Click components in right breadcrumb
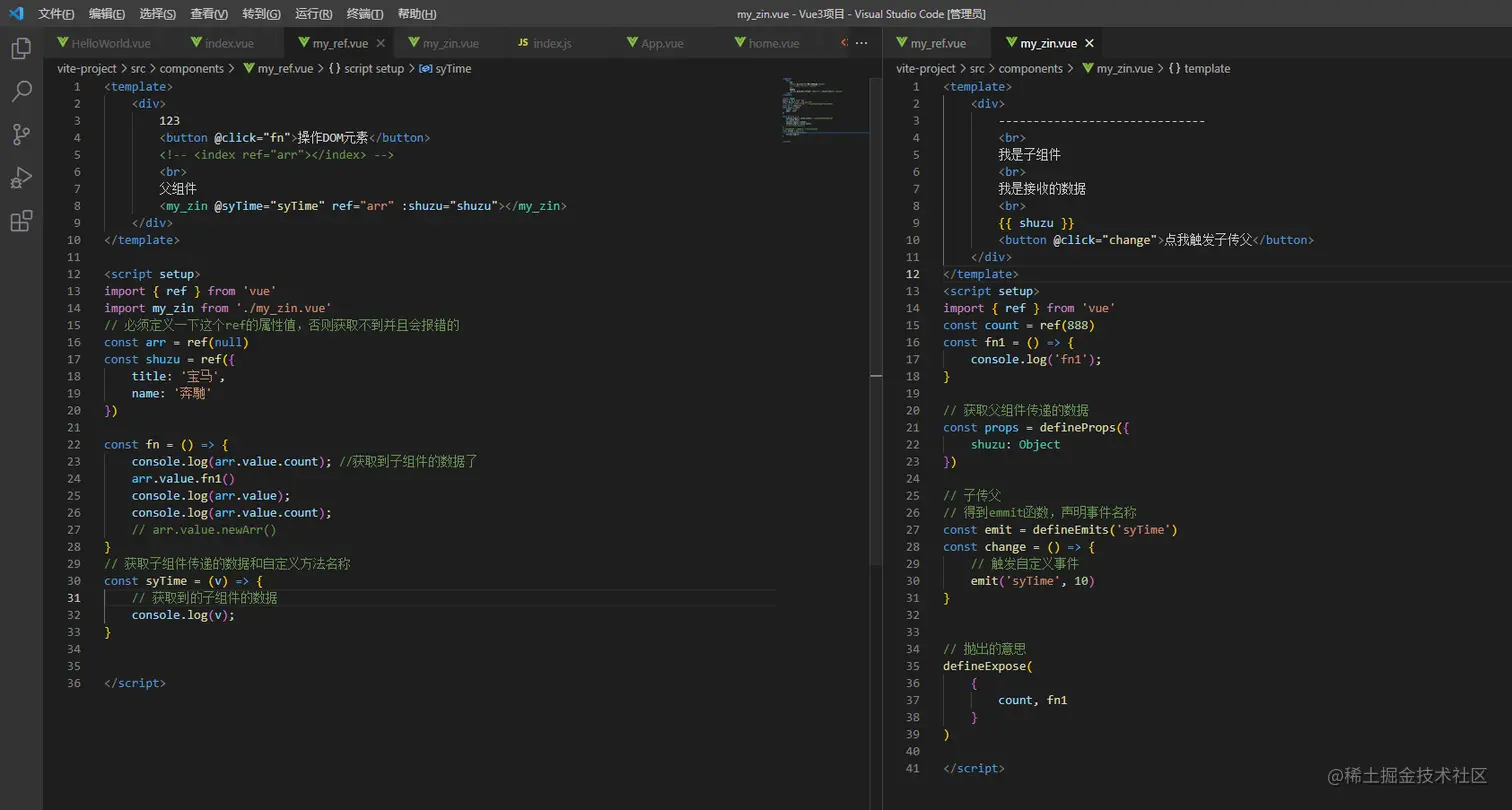 (x=1030, y=69)
